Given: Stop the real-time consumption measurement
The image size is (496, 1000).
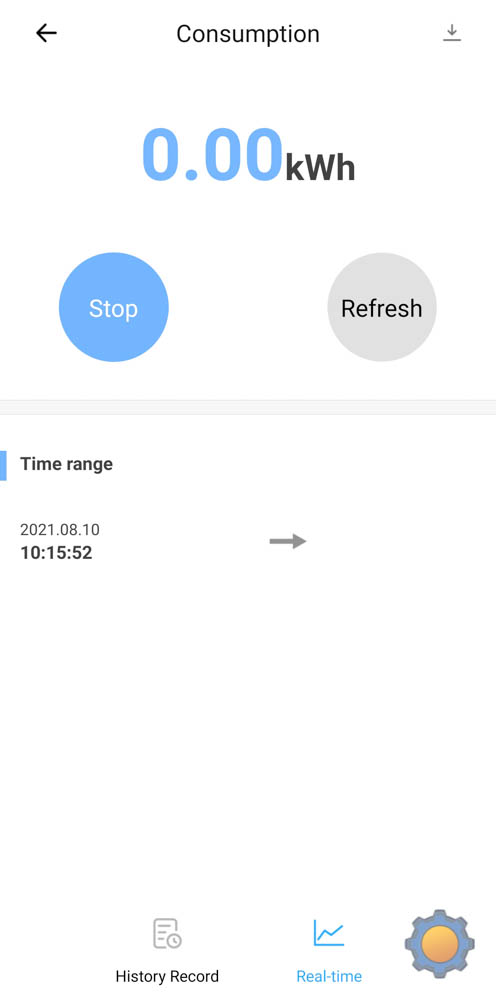Looking at the screenshot, I should 113,307.
